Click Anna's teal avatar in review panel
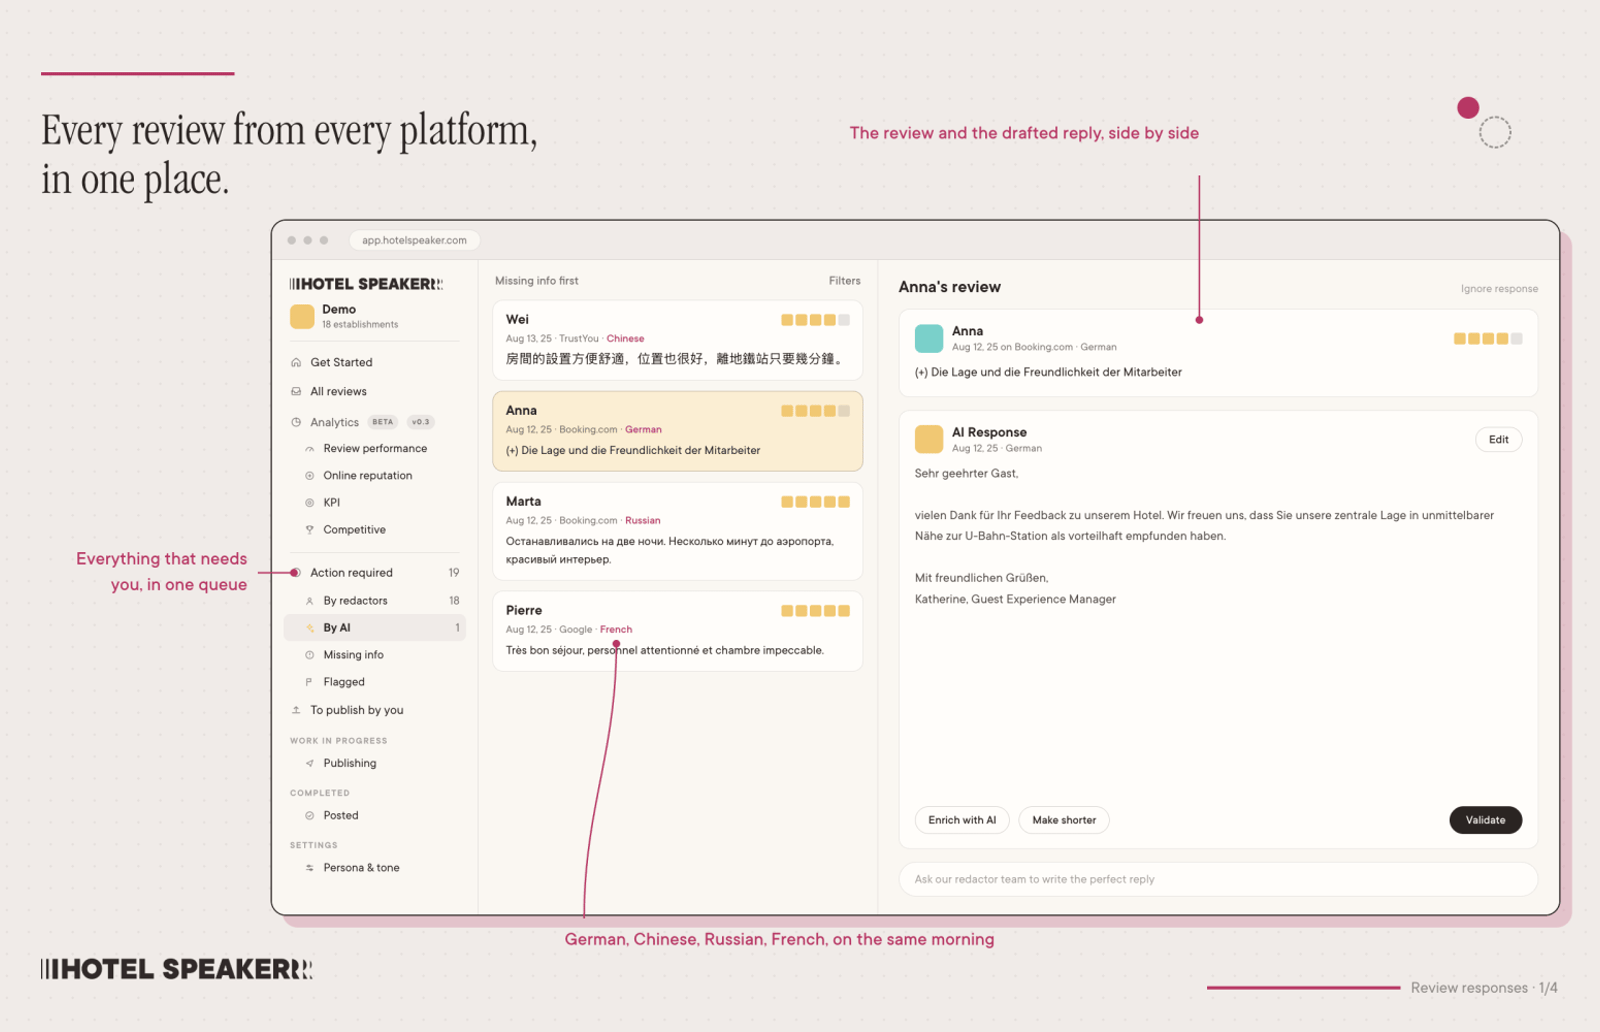This screenshot has height=1032, width=1600. 929,338
